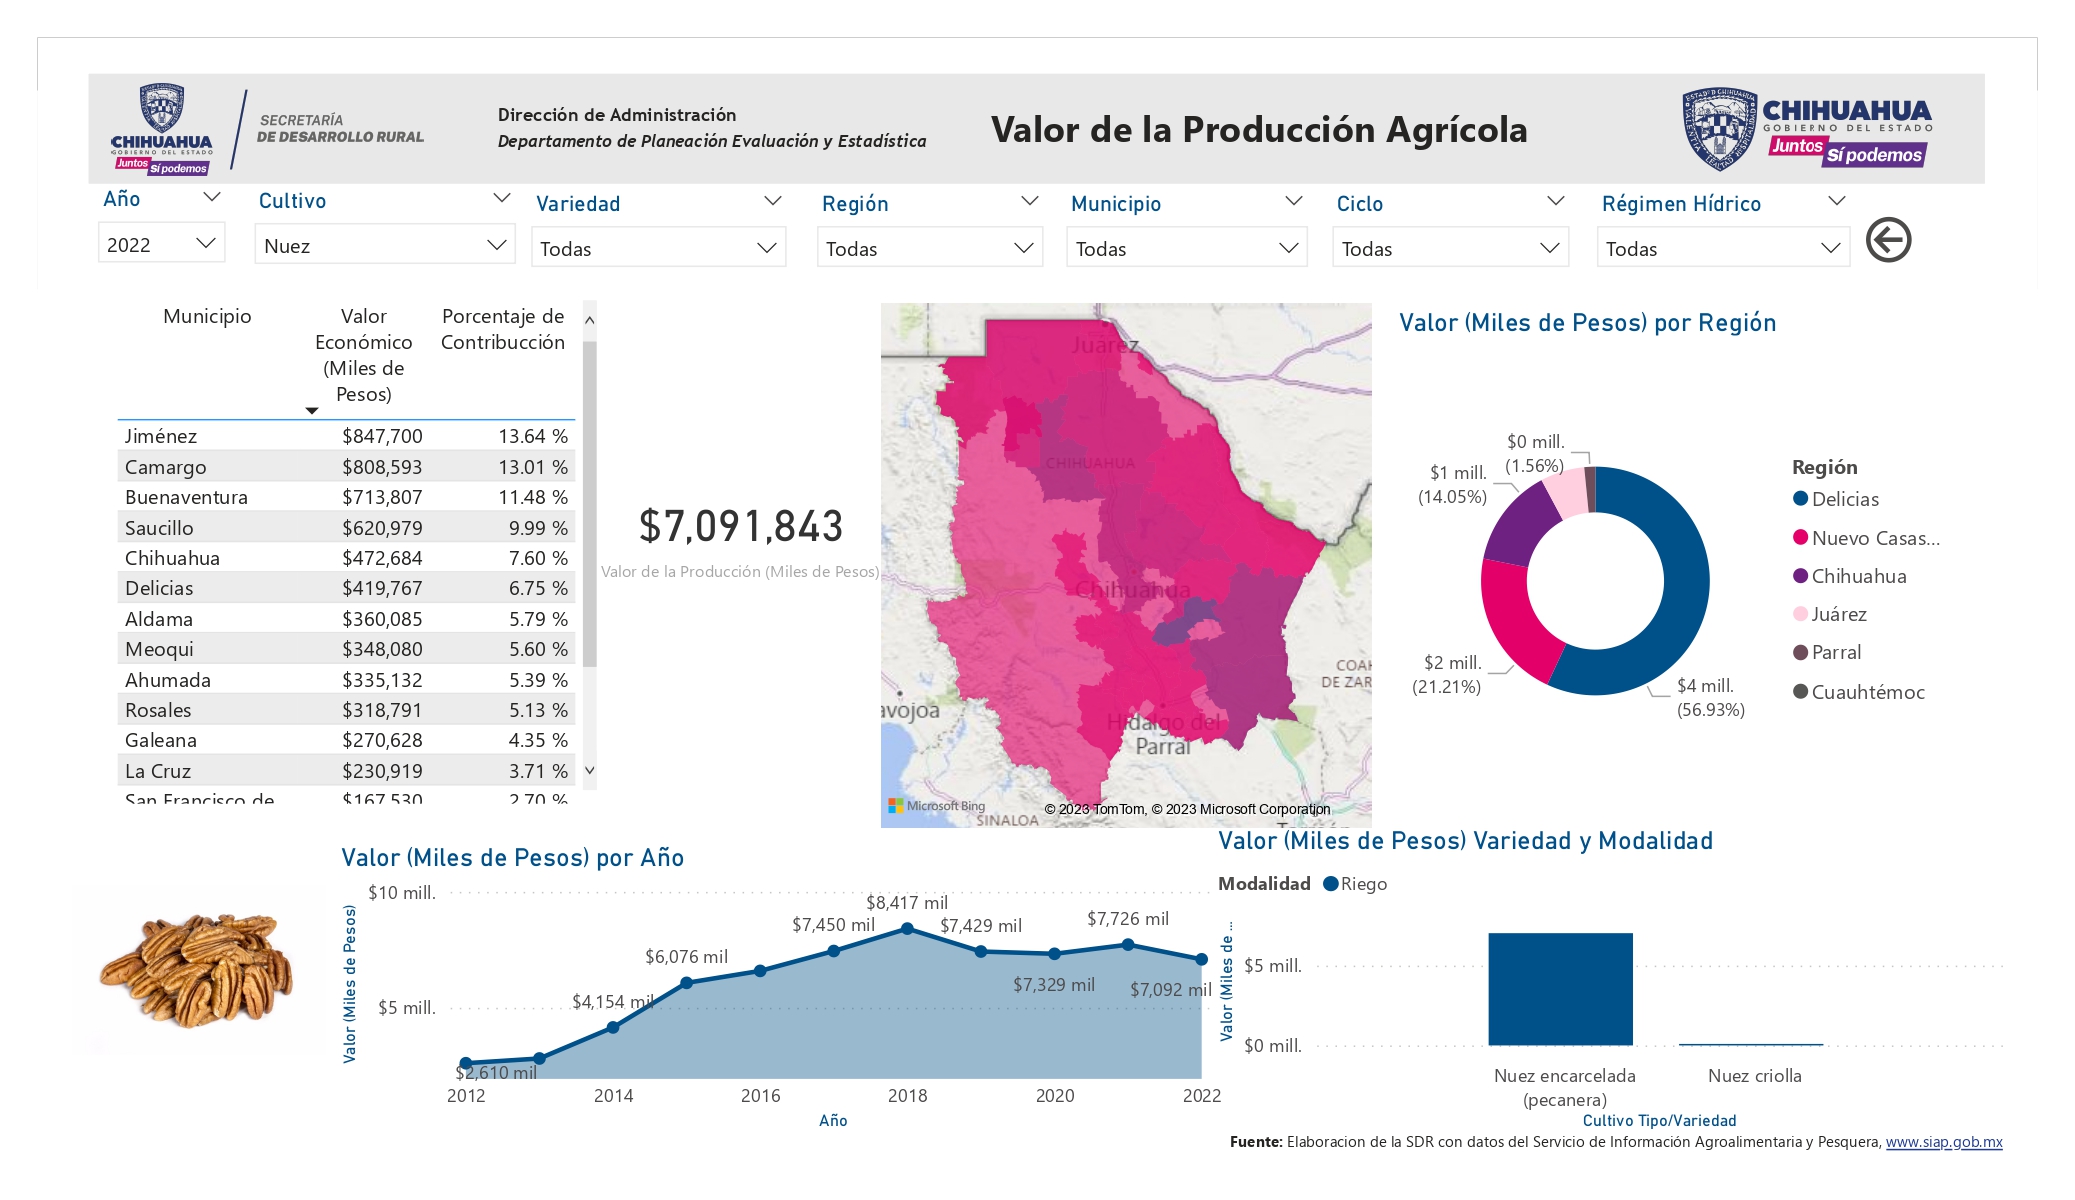Click the $472,684 value for Chihuahua
Screen dimensions: 2075x1200
pyautogui.click(x=382, y=558)
